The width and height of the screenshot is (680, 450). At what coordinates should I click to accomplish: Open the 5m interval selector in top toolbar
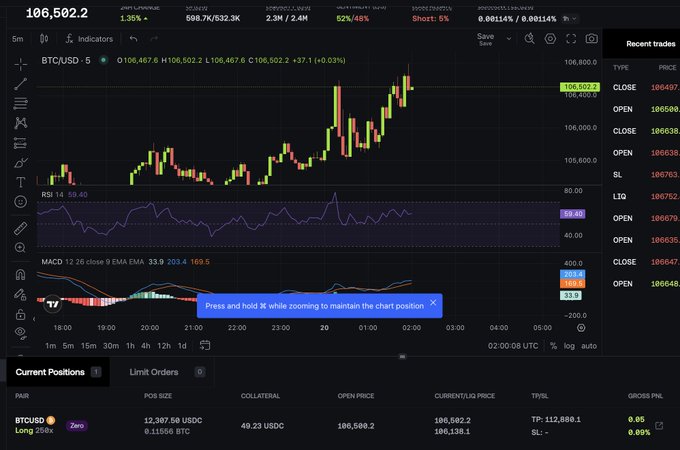[x=18, y=39]
